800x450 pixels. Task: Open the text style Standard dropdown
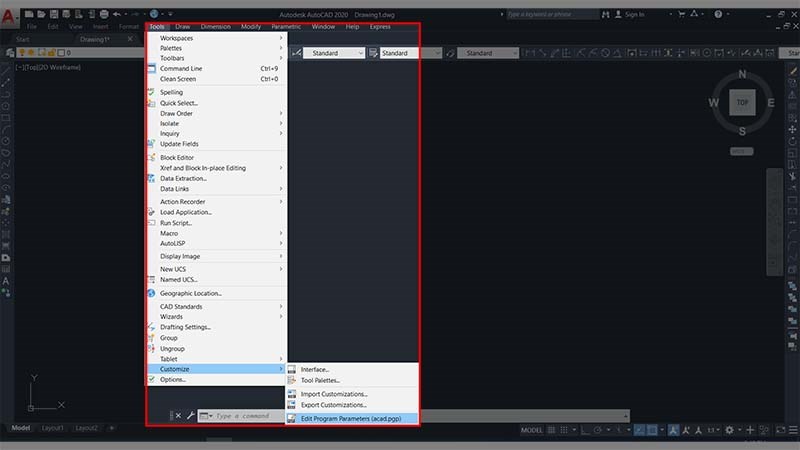point(334,53)
